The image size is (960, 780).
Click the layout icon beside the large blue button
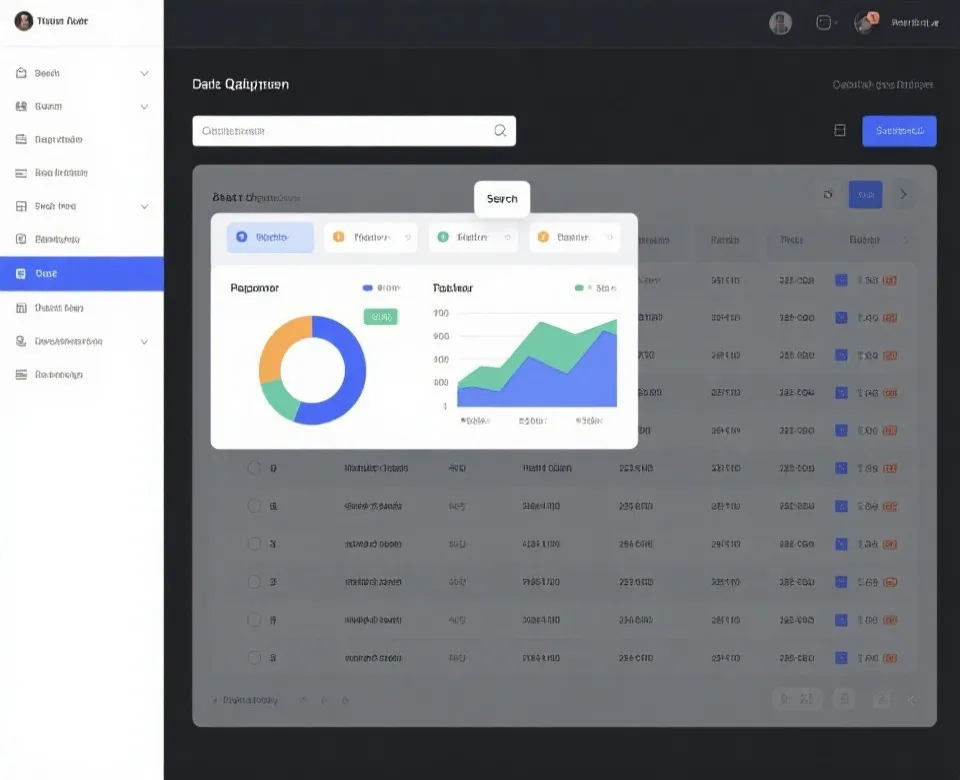840,131
